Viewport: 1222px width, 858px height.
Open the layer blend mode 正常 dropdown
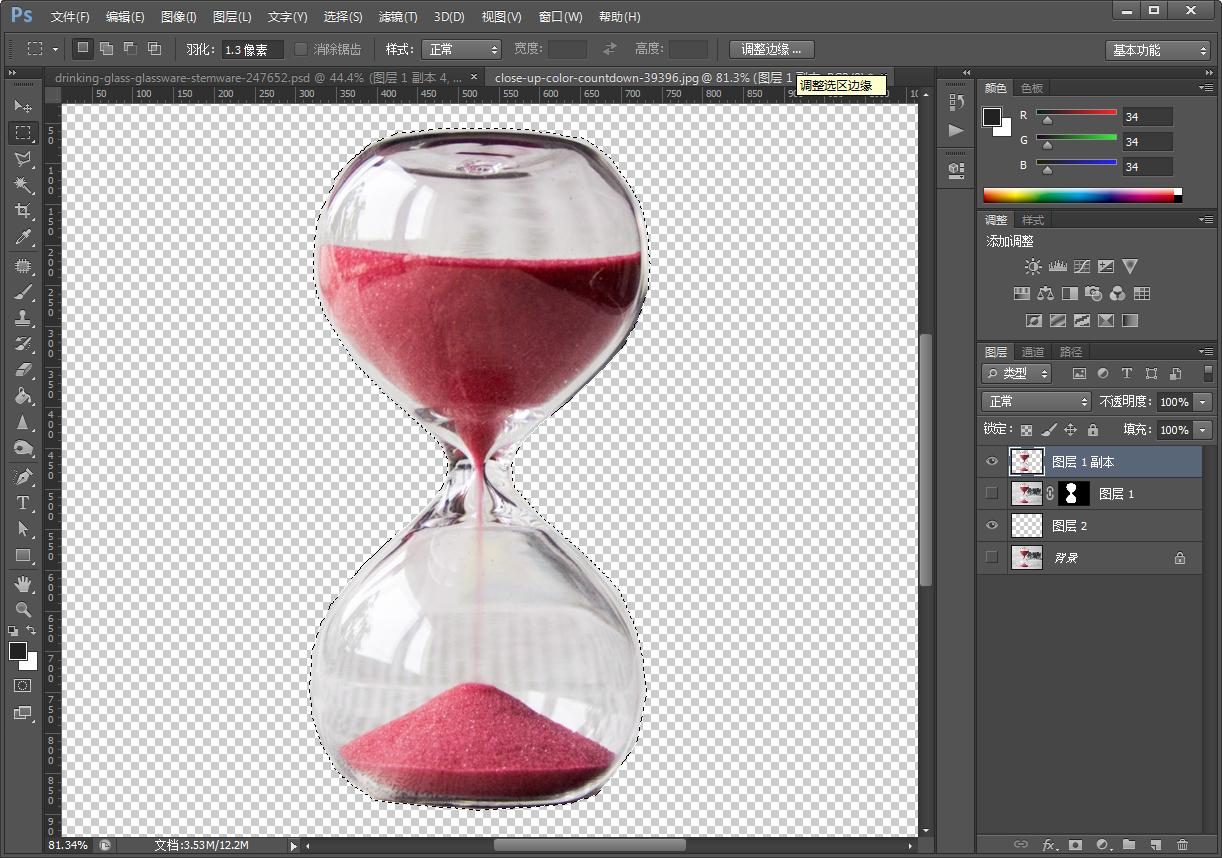pos(1036,401)
